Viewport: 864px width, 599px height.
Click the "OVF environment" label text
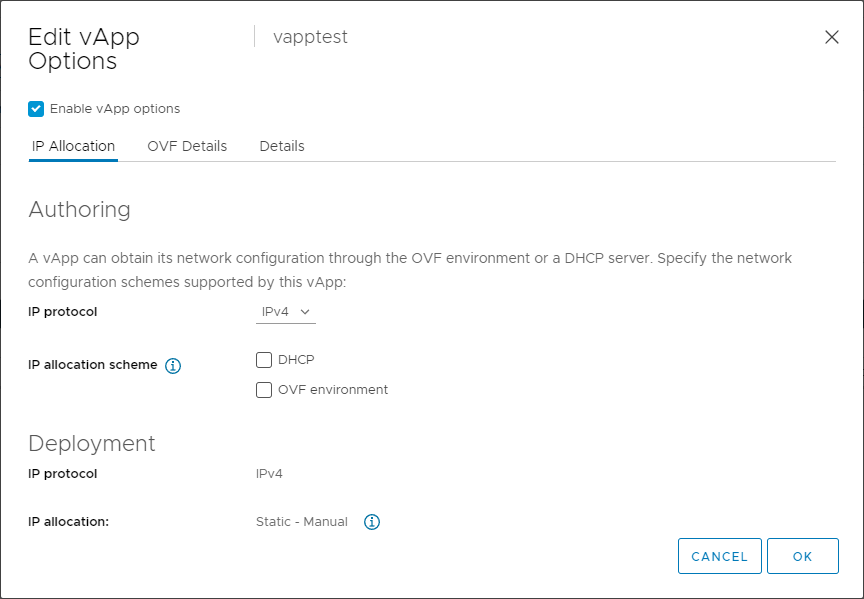333,390
